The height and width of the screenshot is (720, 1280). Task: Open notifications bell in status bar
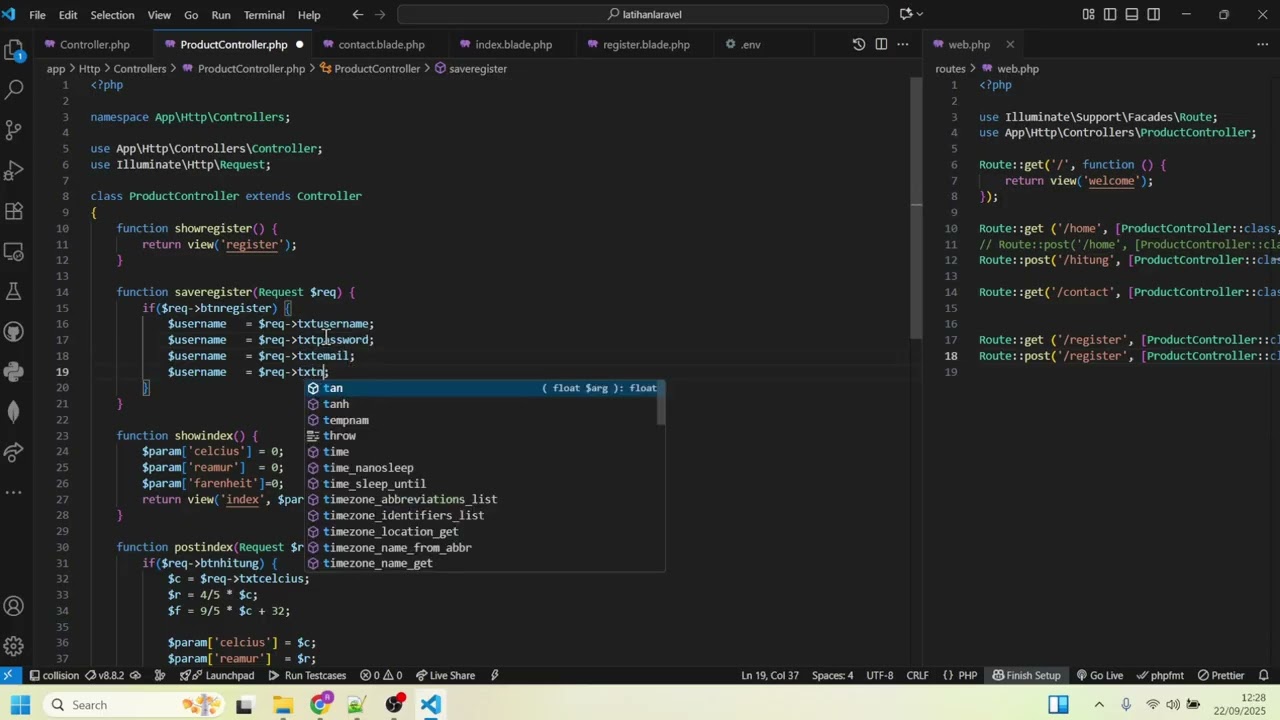(x=1263, y=675)
